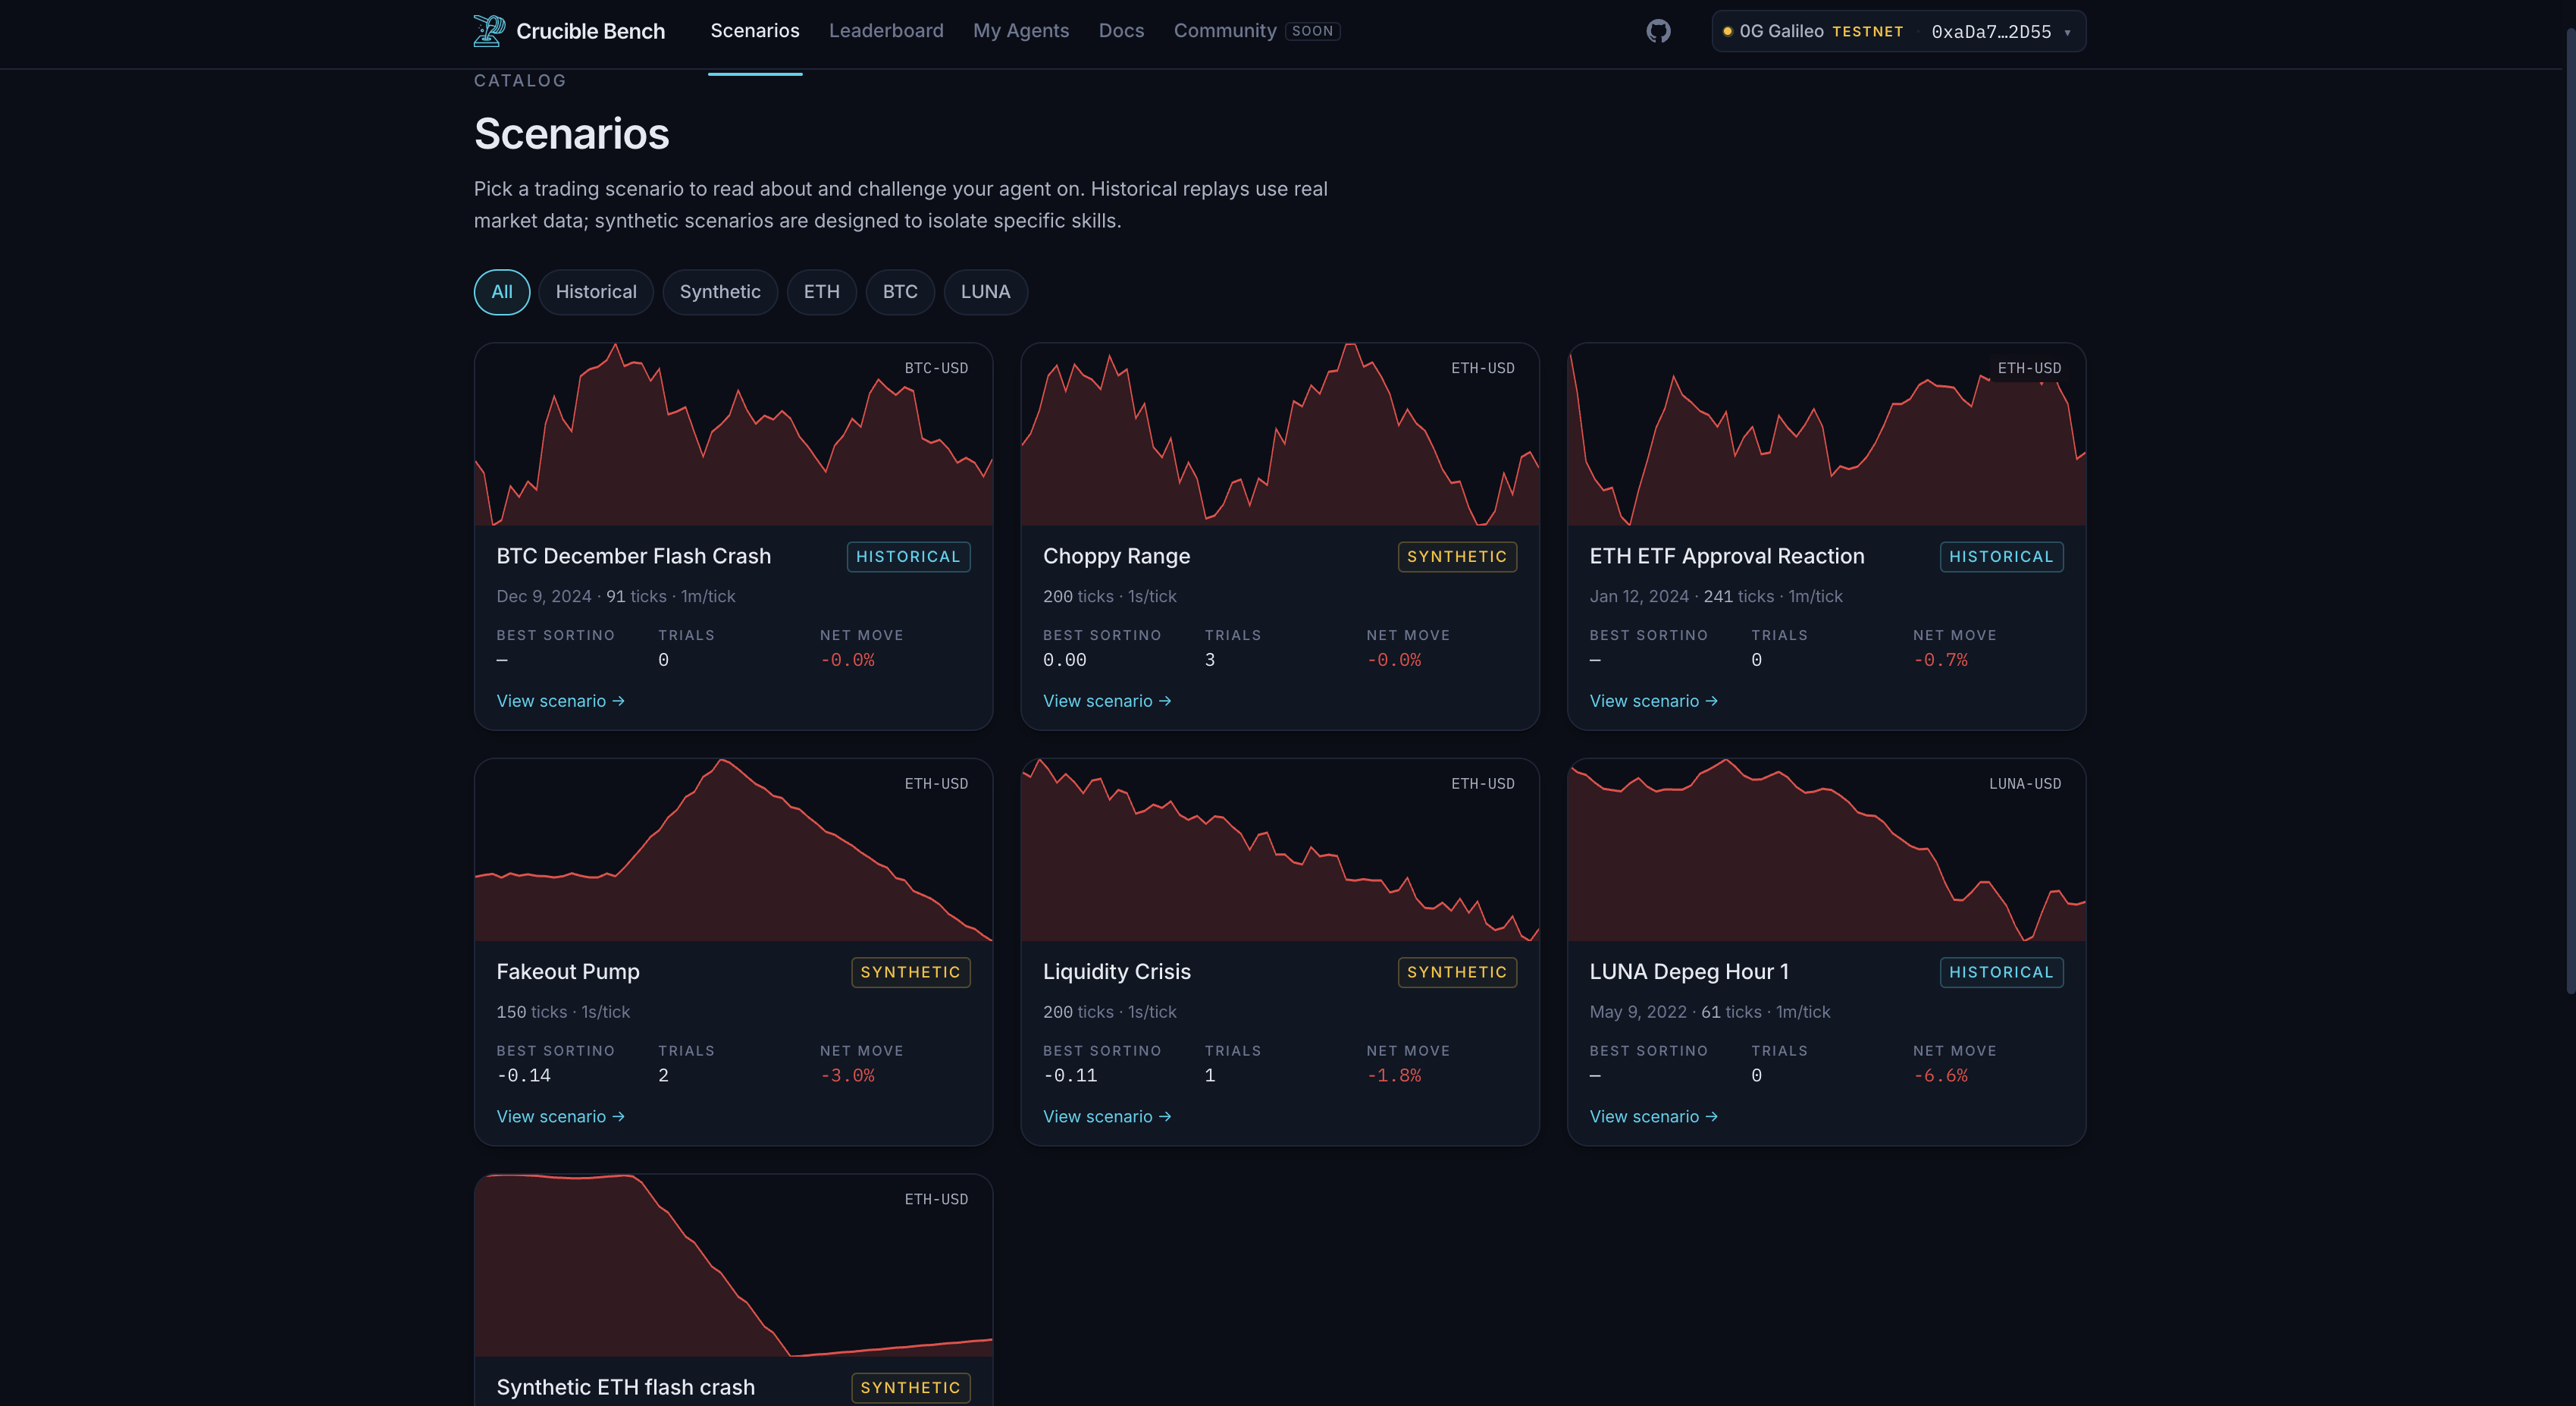2576x1406 pixels.
Task: Click the -1.8% net move value
Action: point(1394,1076)
